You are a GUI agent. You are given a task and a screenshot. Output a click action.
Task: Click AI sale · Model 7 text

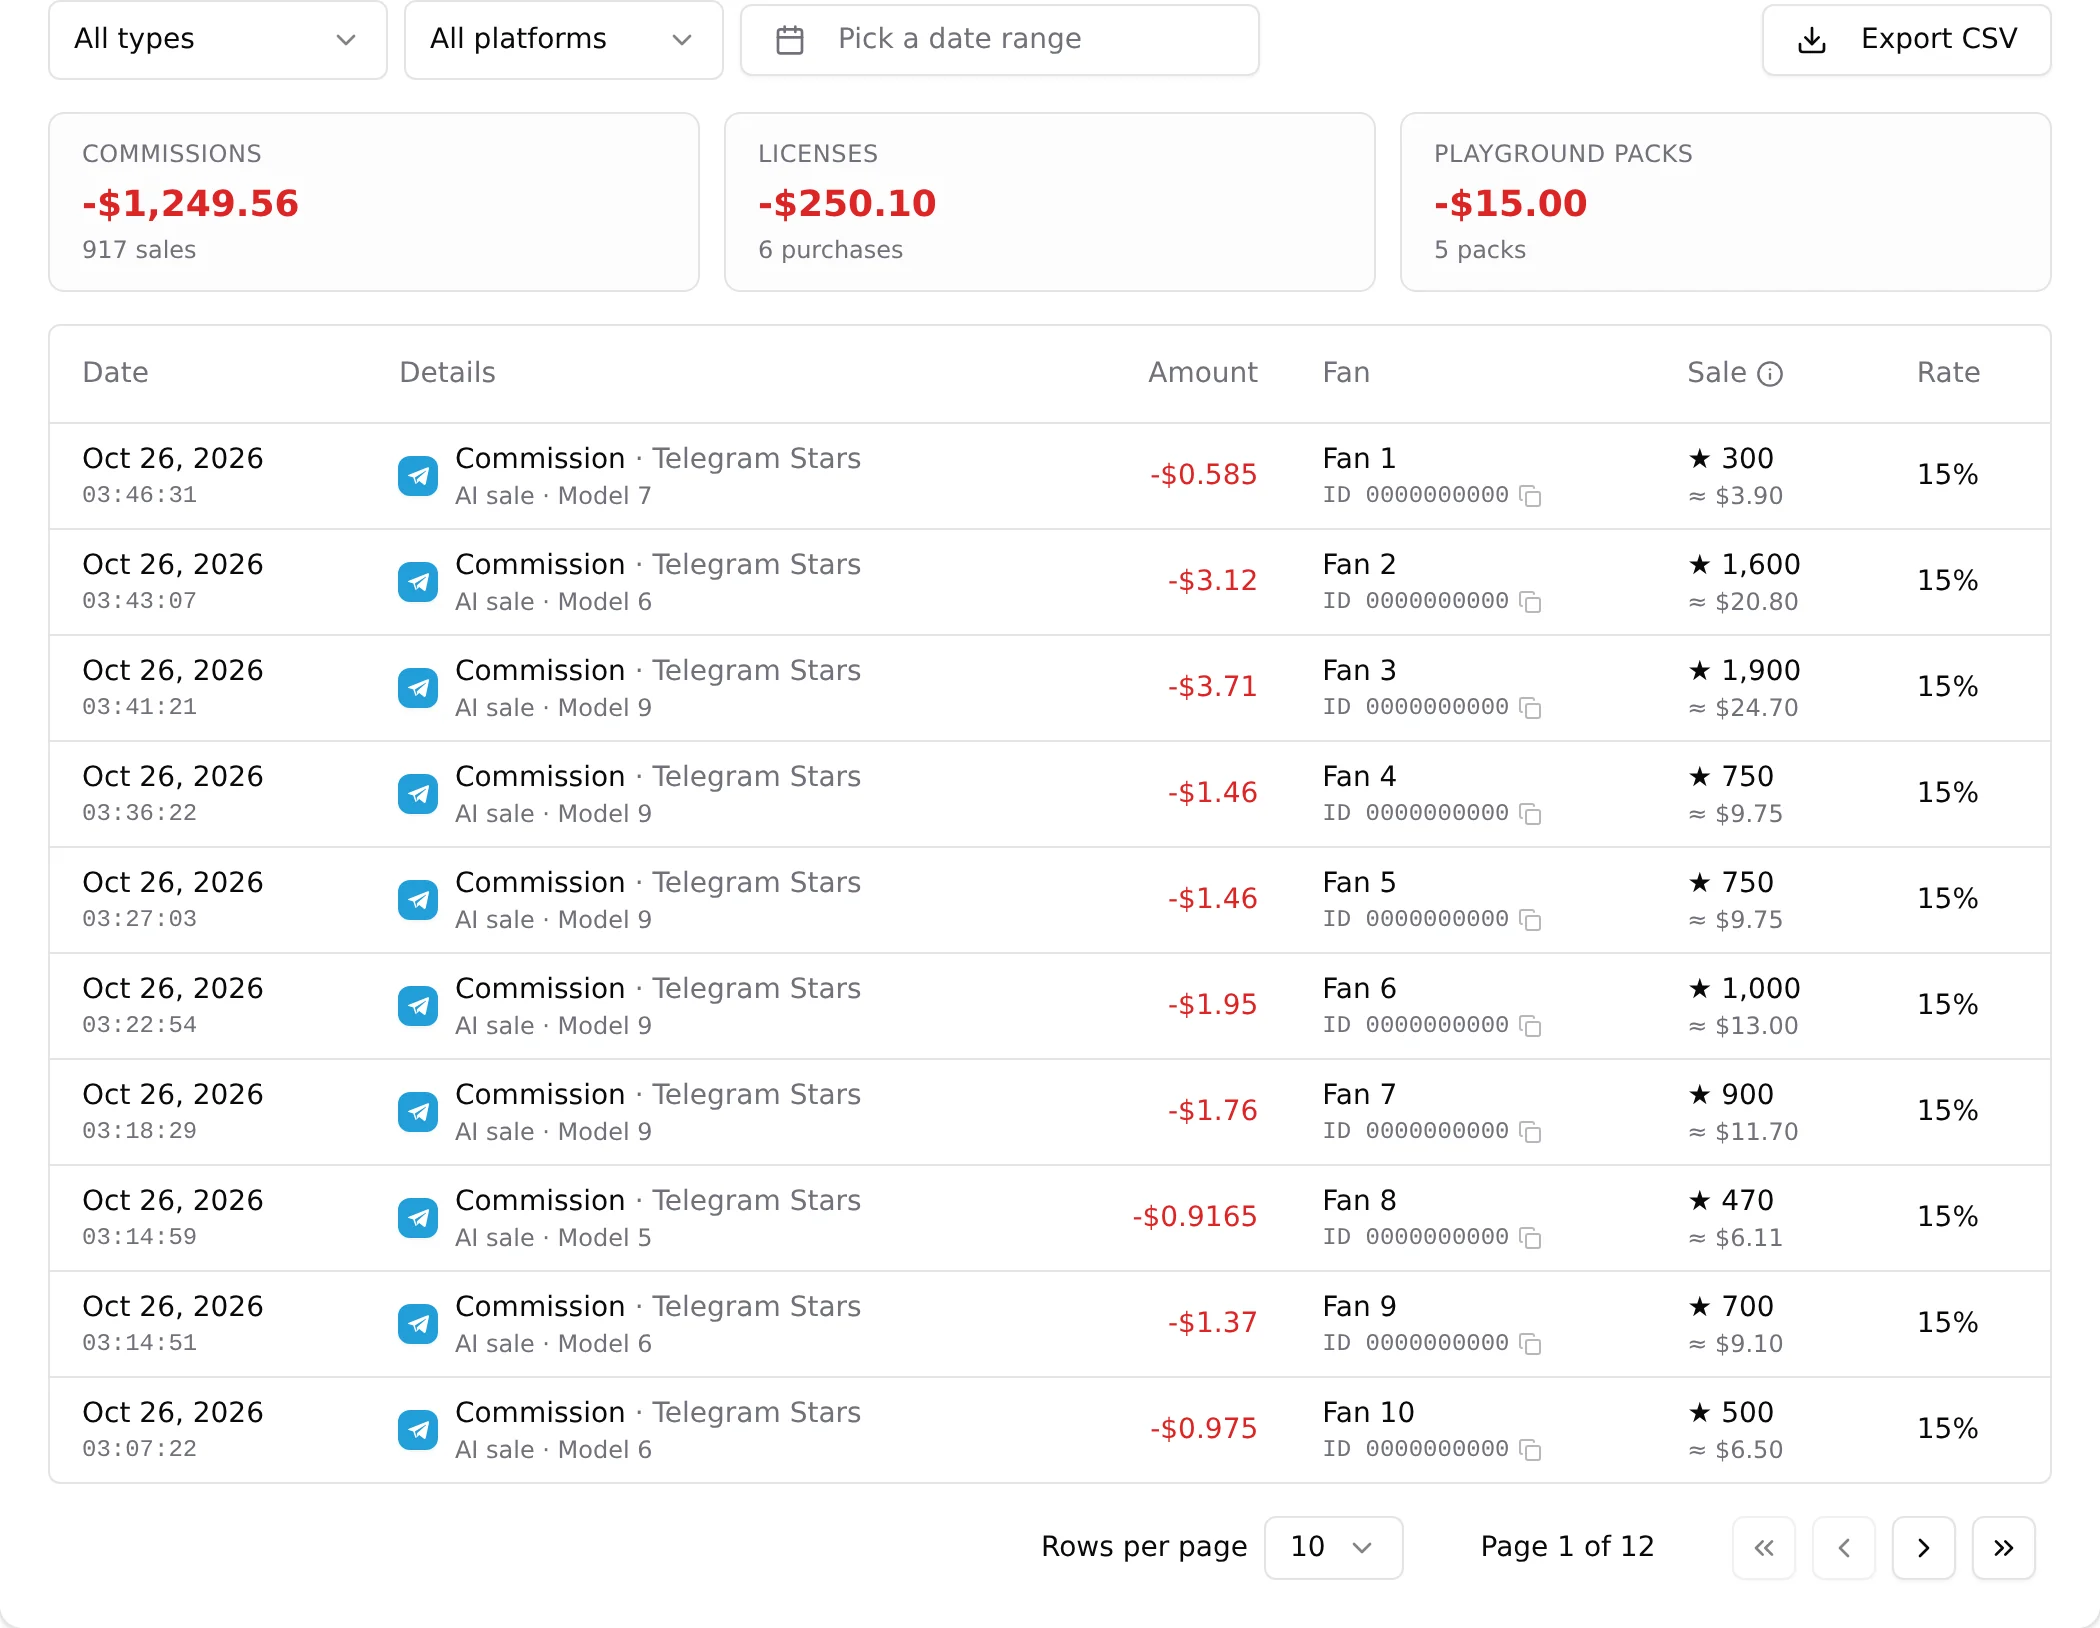coord(553,496)
